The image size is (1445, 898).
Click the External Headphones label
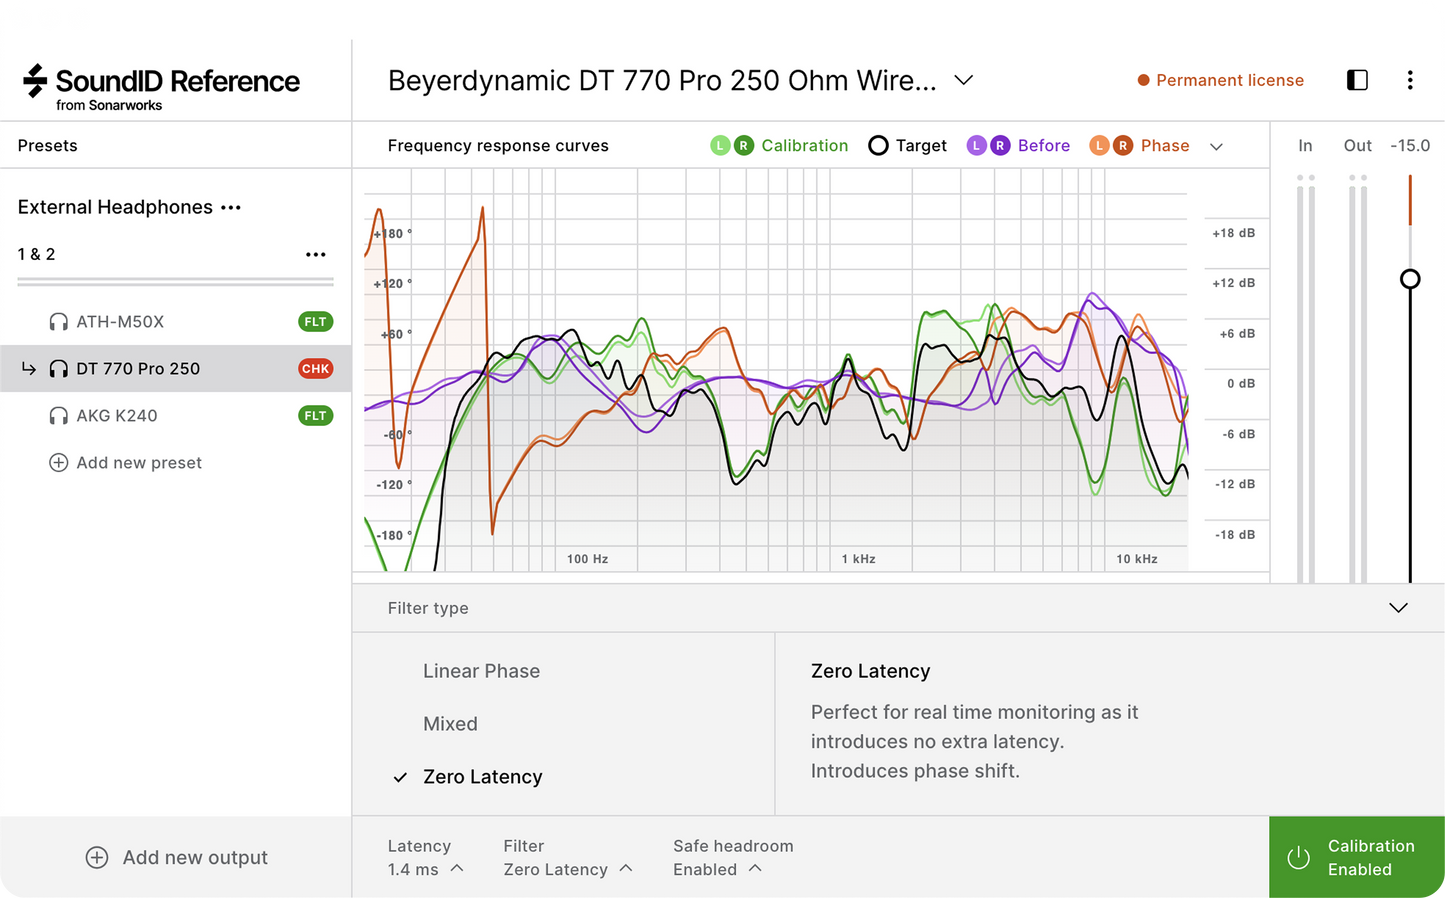point(115,207)
